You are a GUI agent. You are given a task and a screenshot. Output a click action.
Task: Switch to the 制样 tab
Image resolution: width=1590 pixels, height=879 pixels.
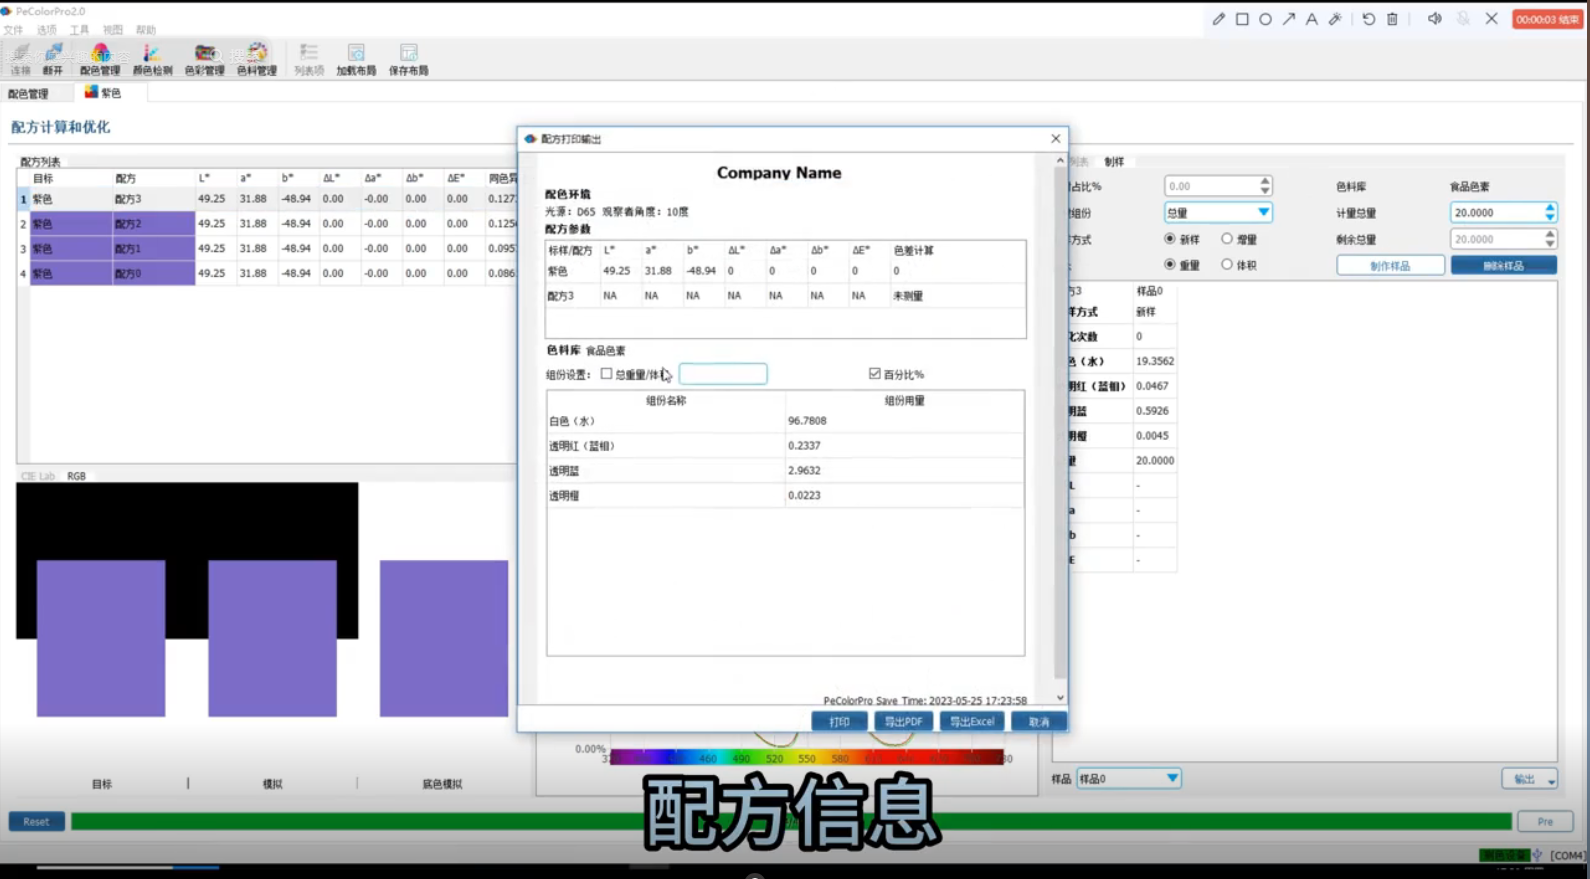coord(1114,162)
